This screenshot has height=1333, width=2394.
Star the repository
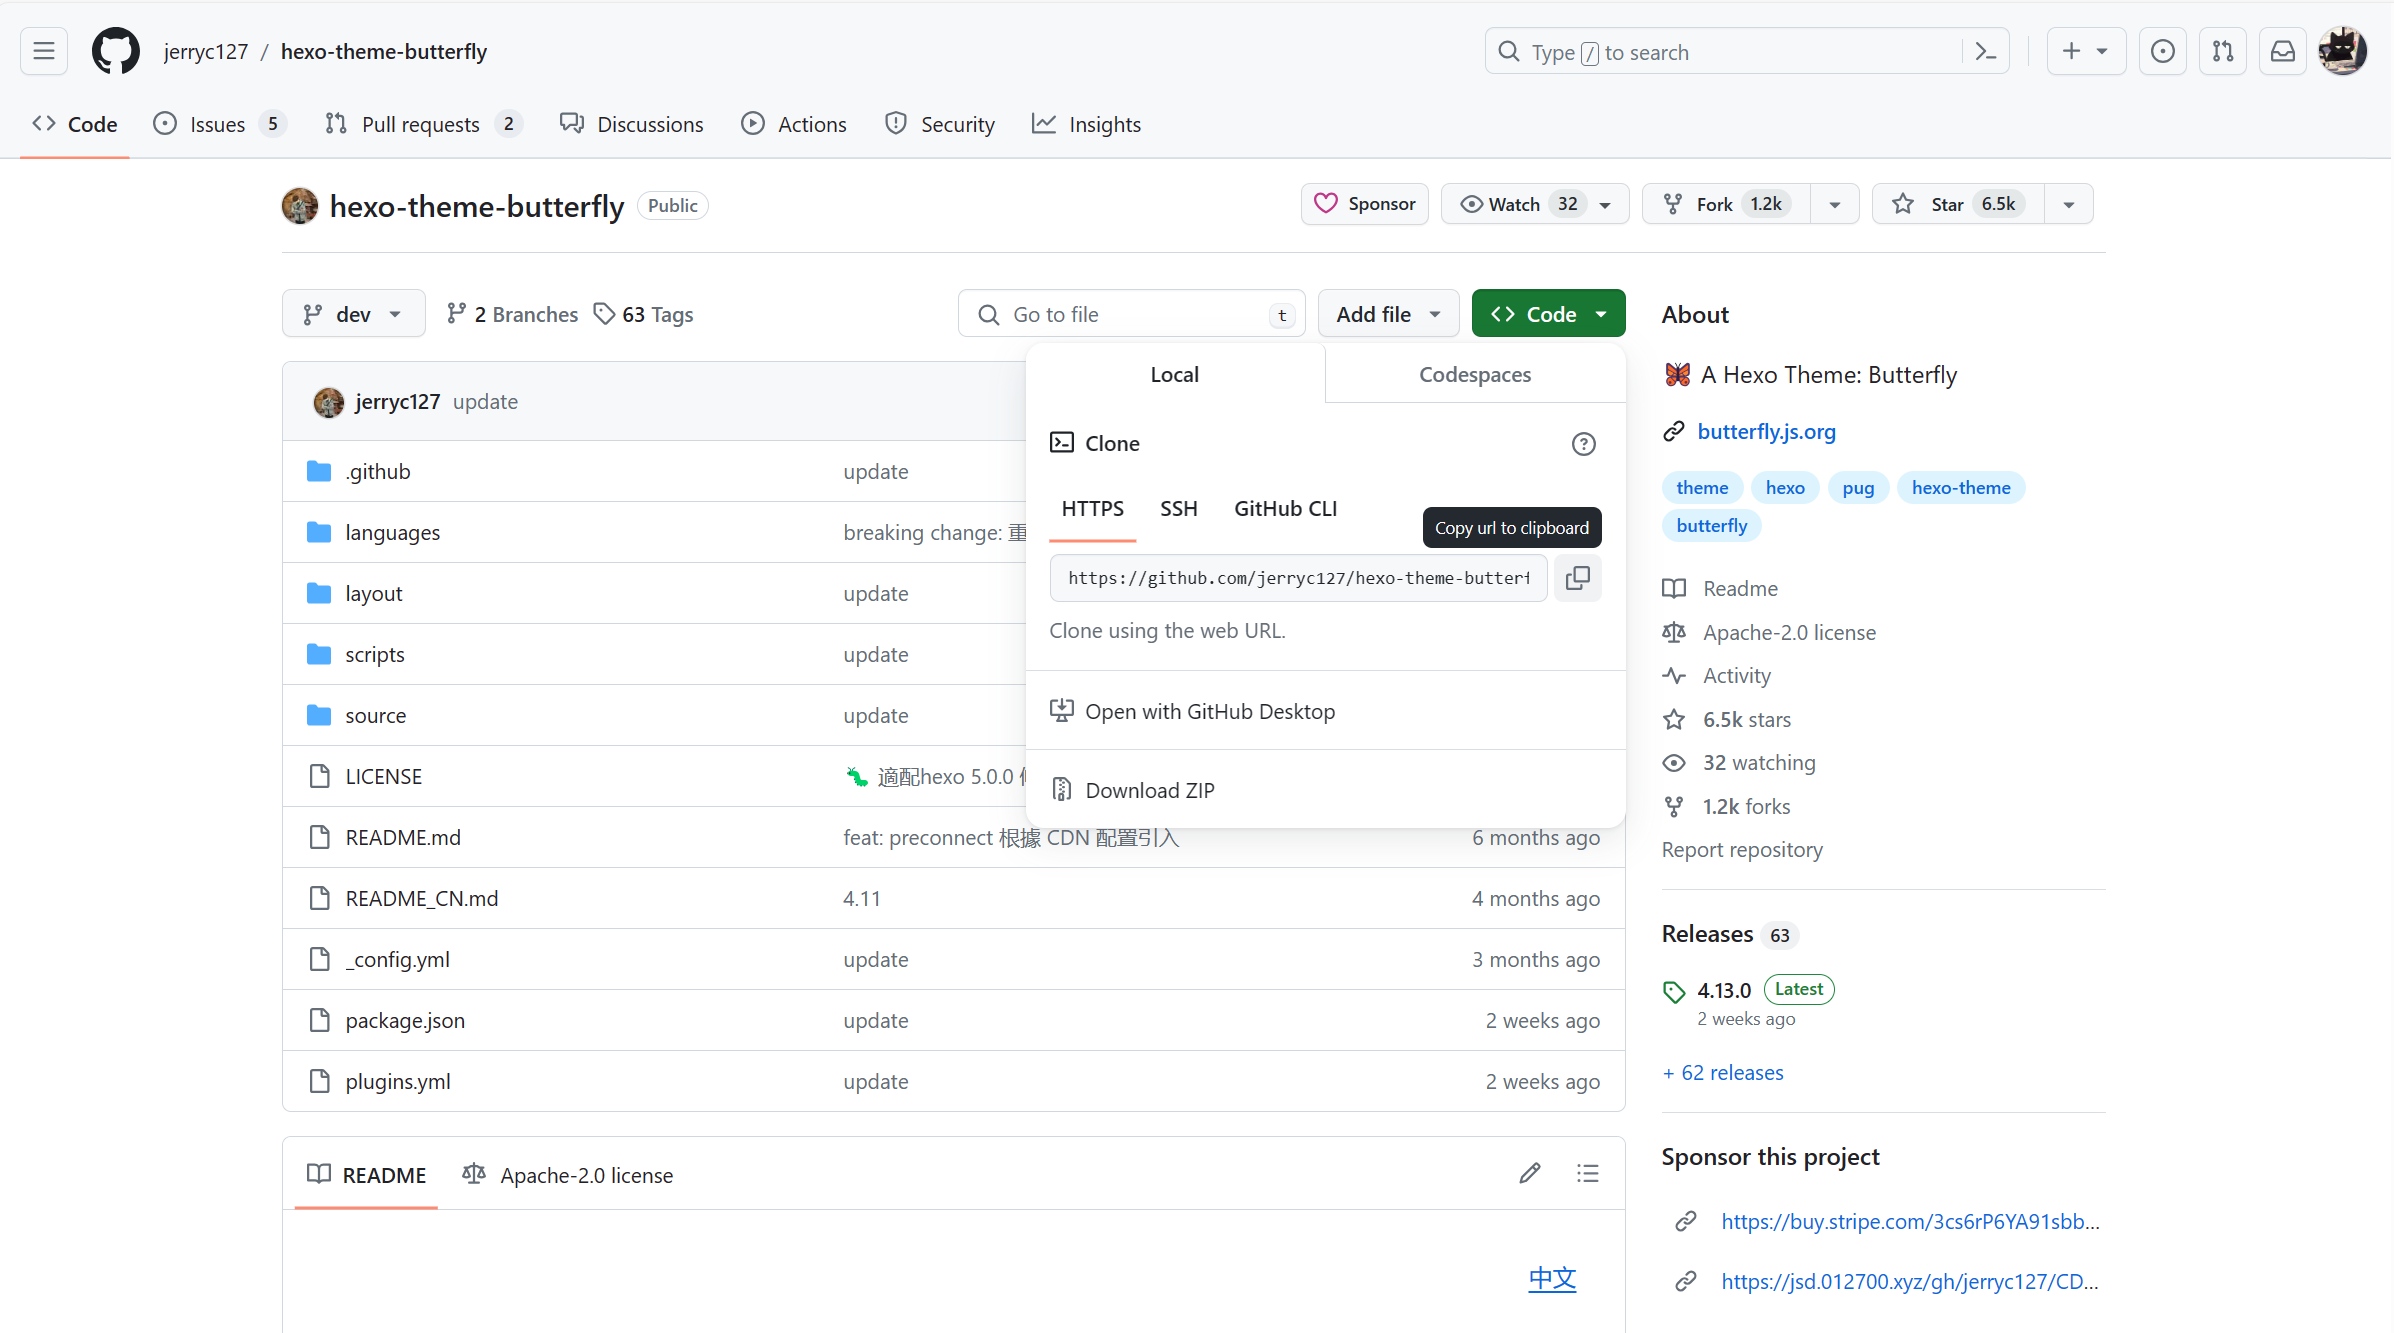click(1958, 204)
